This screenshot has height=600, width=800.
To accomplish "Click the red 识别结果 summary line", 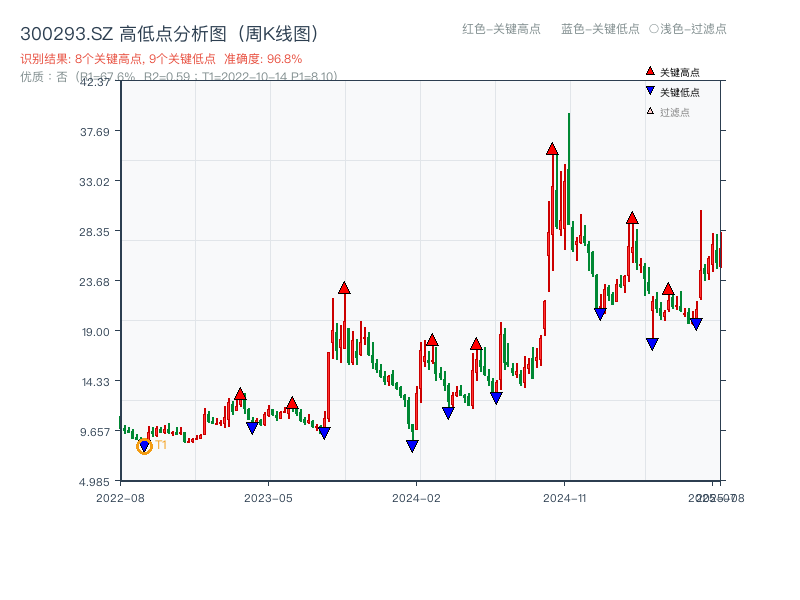I will pos(161,59).
